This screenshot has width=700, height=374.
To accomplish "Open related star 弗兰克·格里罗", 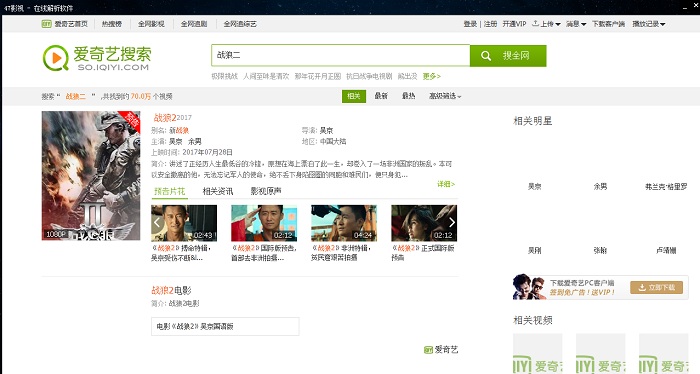I will pyautogui.click(x=666, y=187).
